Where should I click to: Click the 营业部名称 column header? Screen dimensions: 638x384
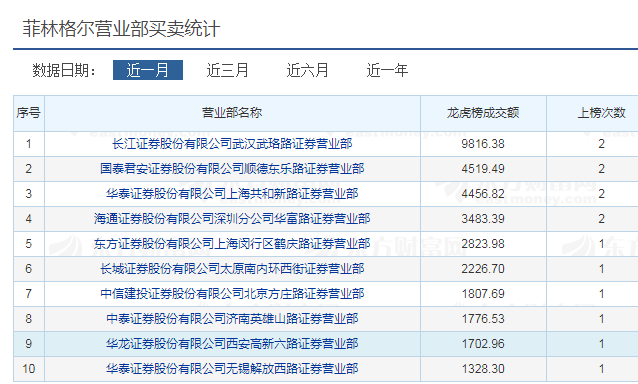(232, 113)
